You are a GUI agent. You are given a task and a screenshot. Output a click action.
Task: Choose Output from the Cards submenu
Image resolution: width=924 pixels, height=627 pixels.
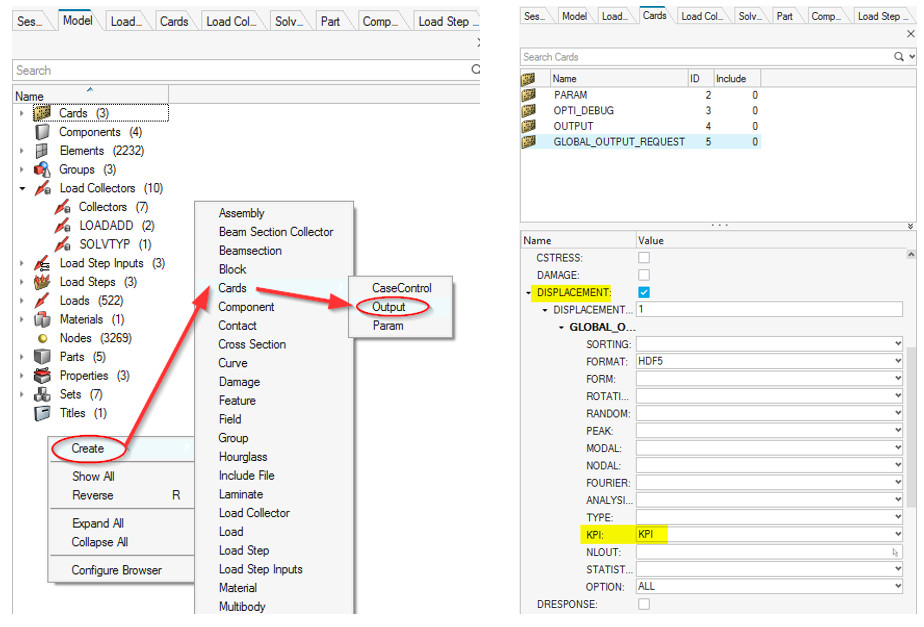389,307
